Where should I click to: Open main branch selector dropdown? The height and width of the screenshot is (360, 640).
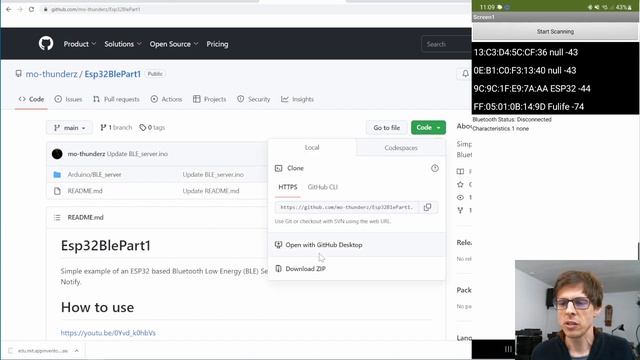(69, 128)
